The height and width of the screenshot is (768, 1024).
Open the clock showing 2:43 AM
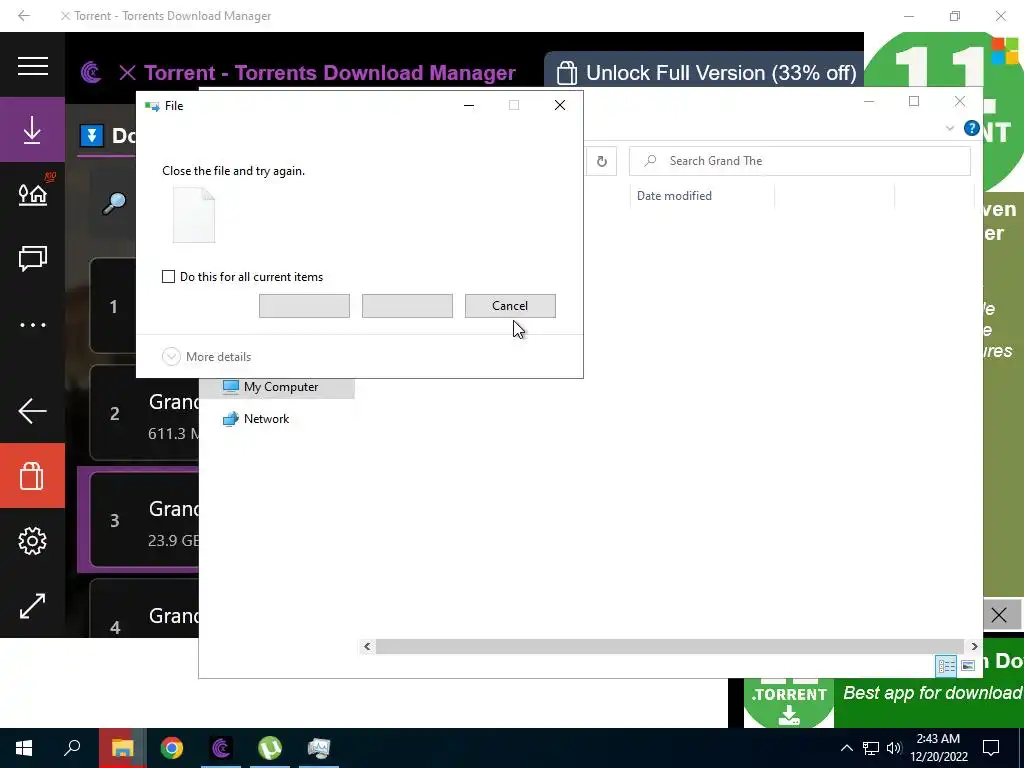pyautogui.click(x=938, y=748)
